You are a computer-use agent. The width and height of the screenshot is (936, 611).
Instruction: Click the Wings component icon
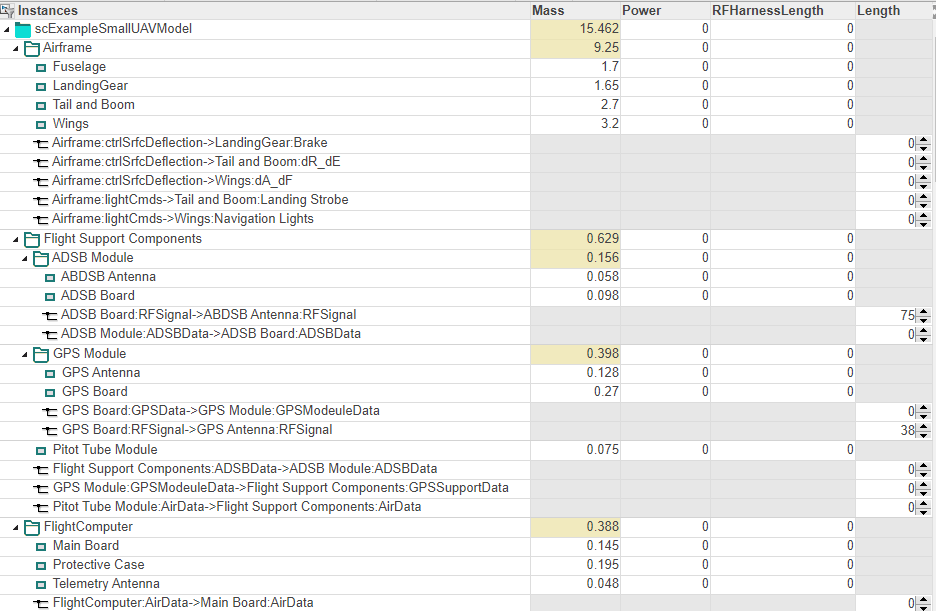[x=41, y=125]
